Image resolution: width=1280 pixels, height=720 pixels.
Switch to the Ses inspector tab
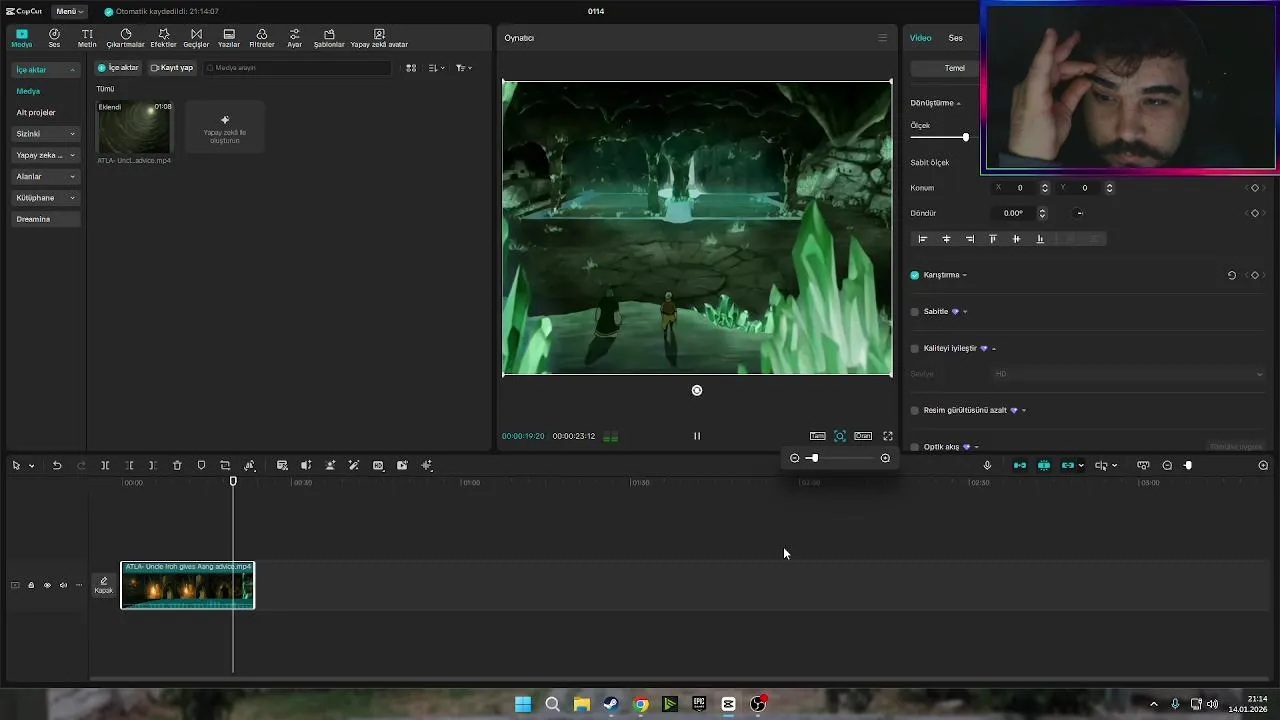click(956, 38)
